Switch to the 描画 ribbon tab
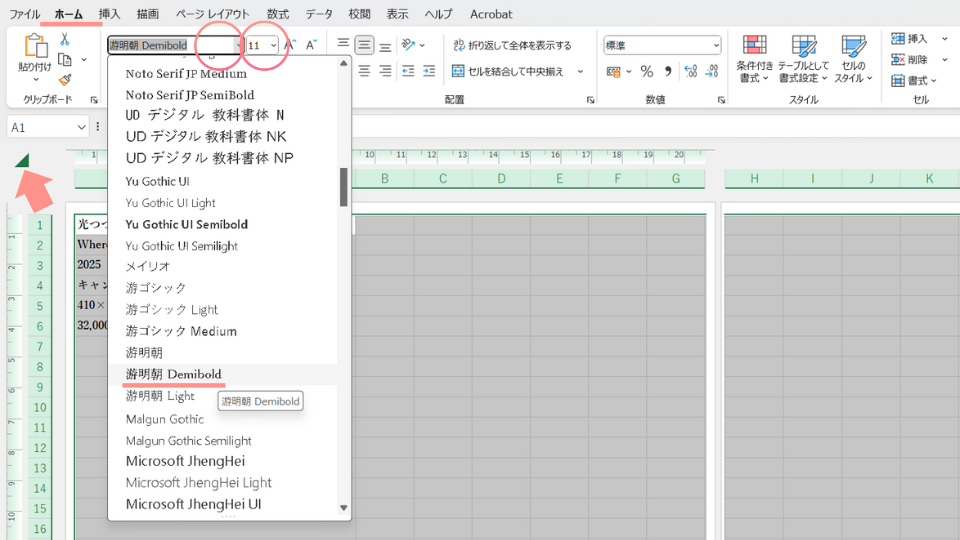Screen dimensions: 960x540 (x=148, y=14)
